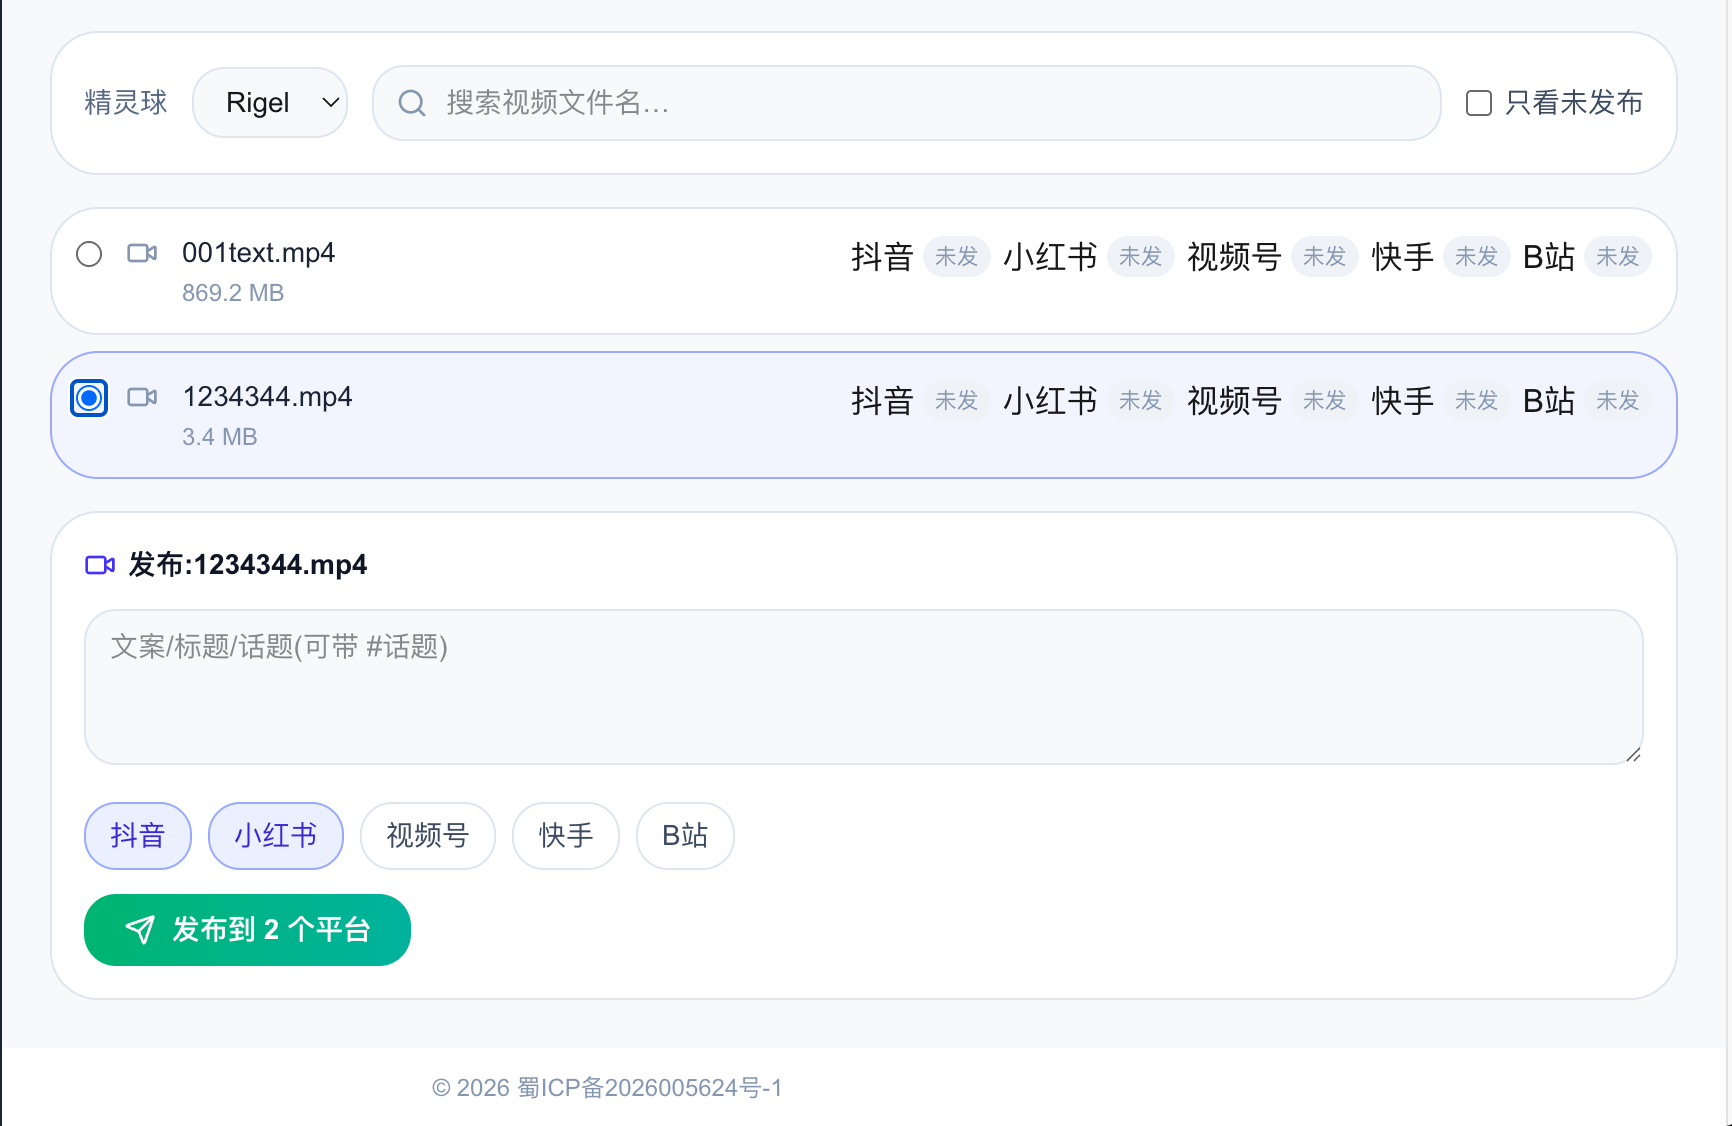Click the 发布:1234344.mp4 heading text
This screenshot has height=1126, width=1732.
click(248, 565)
